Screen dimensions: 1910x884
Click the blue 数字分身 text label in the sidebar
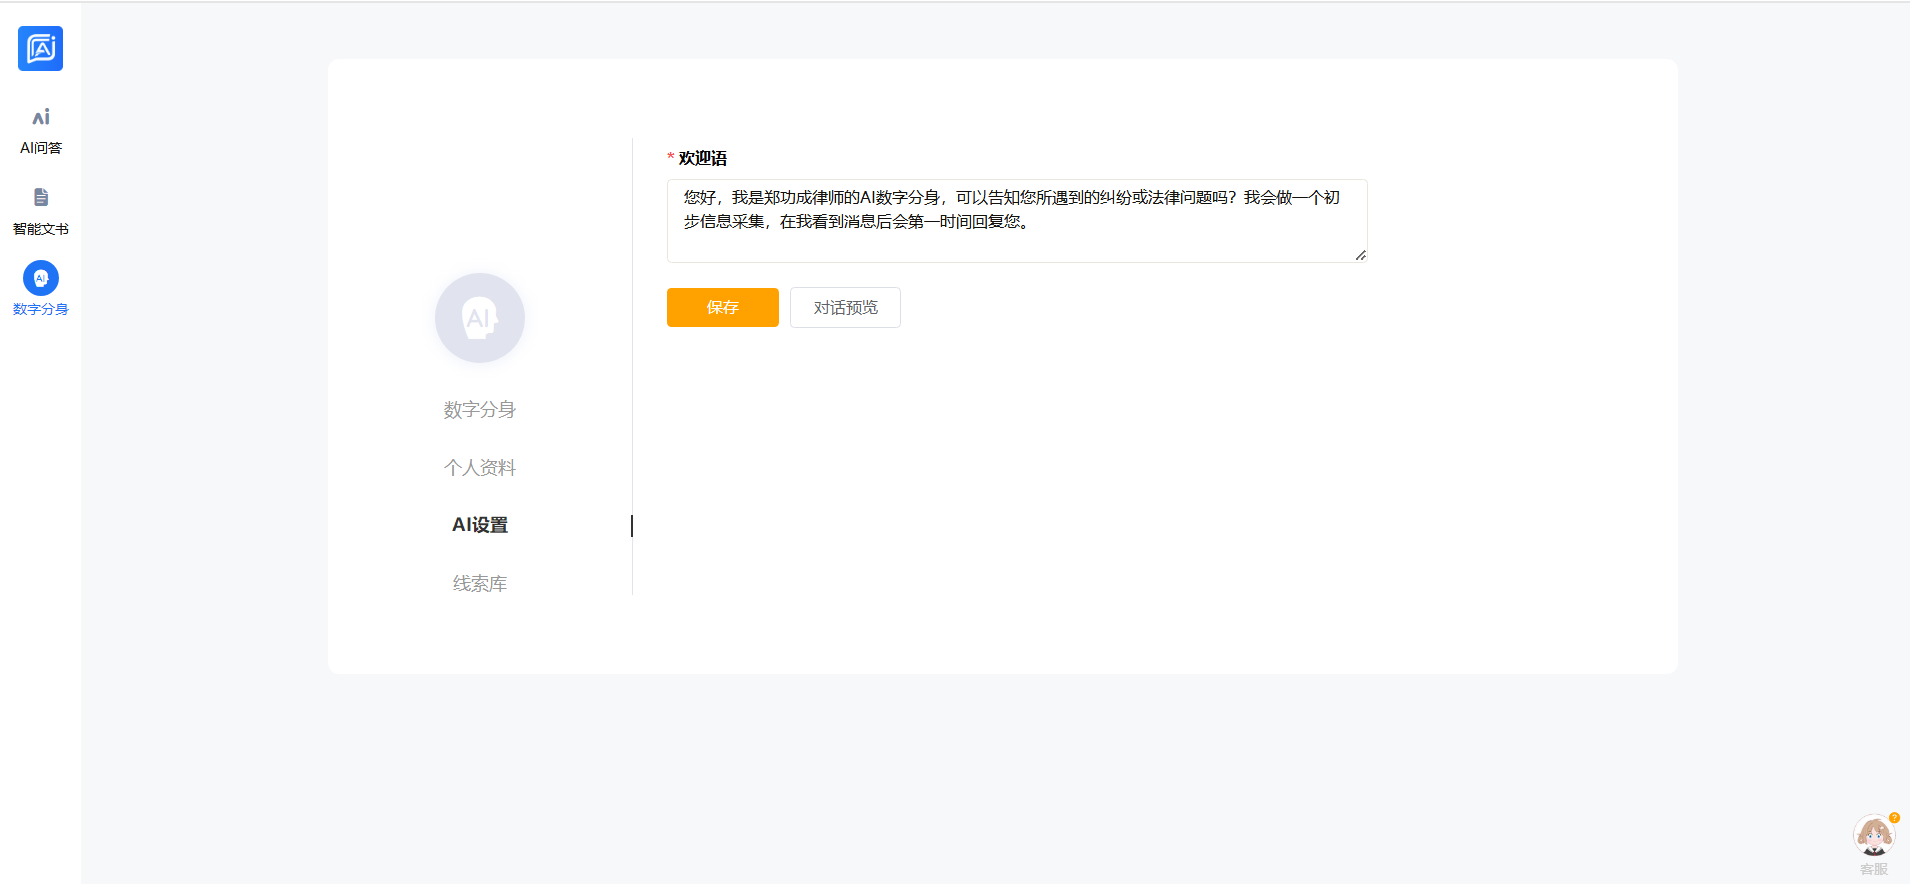click(40, 310)
